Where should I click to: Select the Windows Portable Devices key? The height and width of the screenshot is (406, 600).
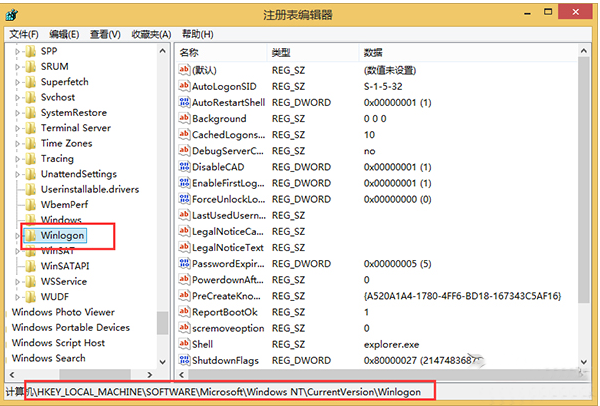click(71, 328)
